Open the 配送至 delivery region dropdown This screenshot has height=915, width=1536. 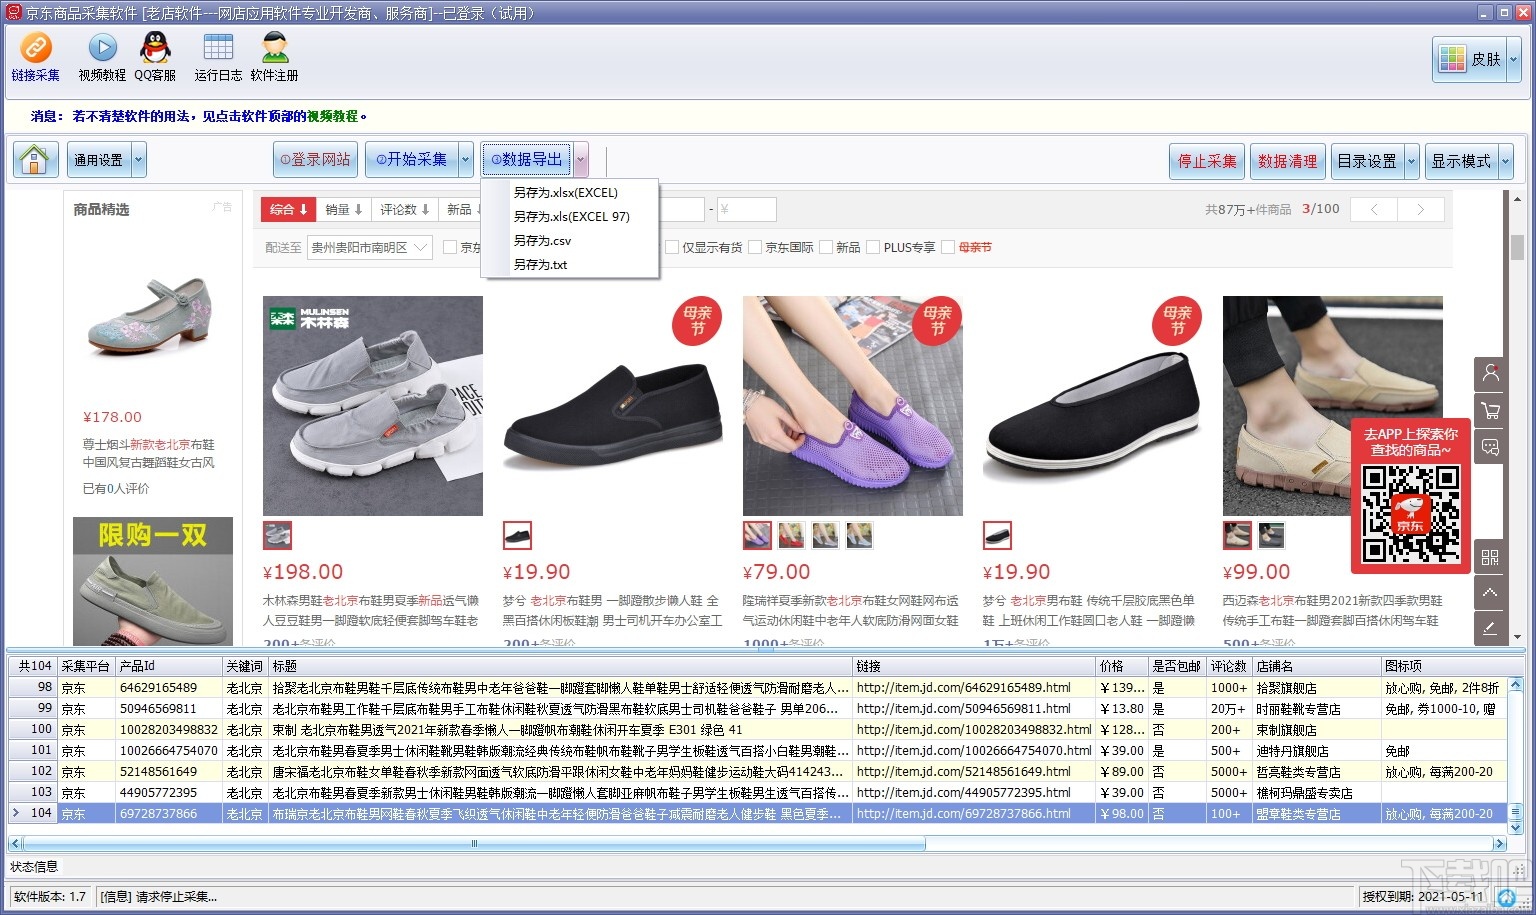tap(369, 247)
